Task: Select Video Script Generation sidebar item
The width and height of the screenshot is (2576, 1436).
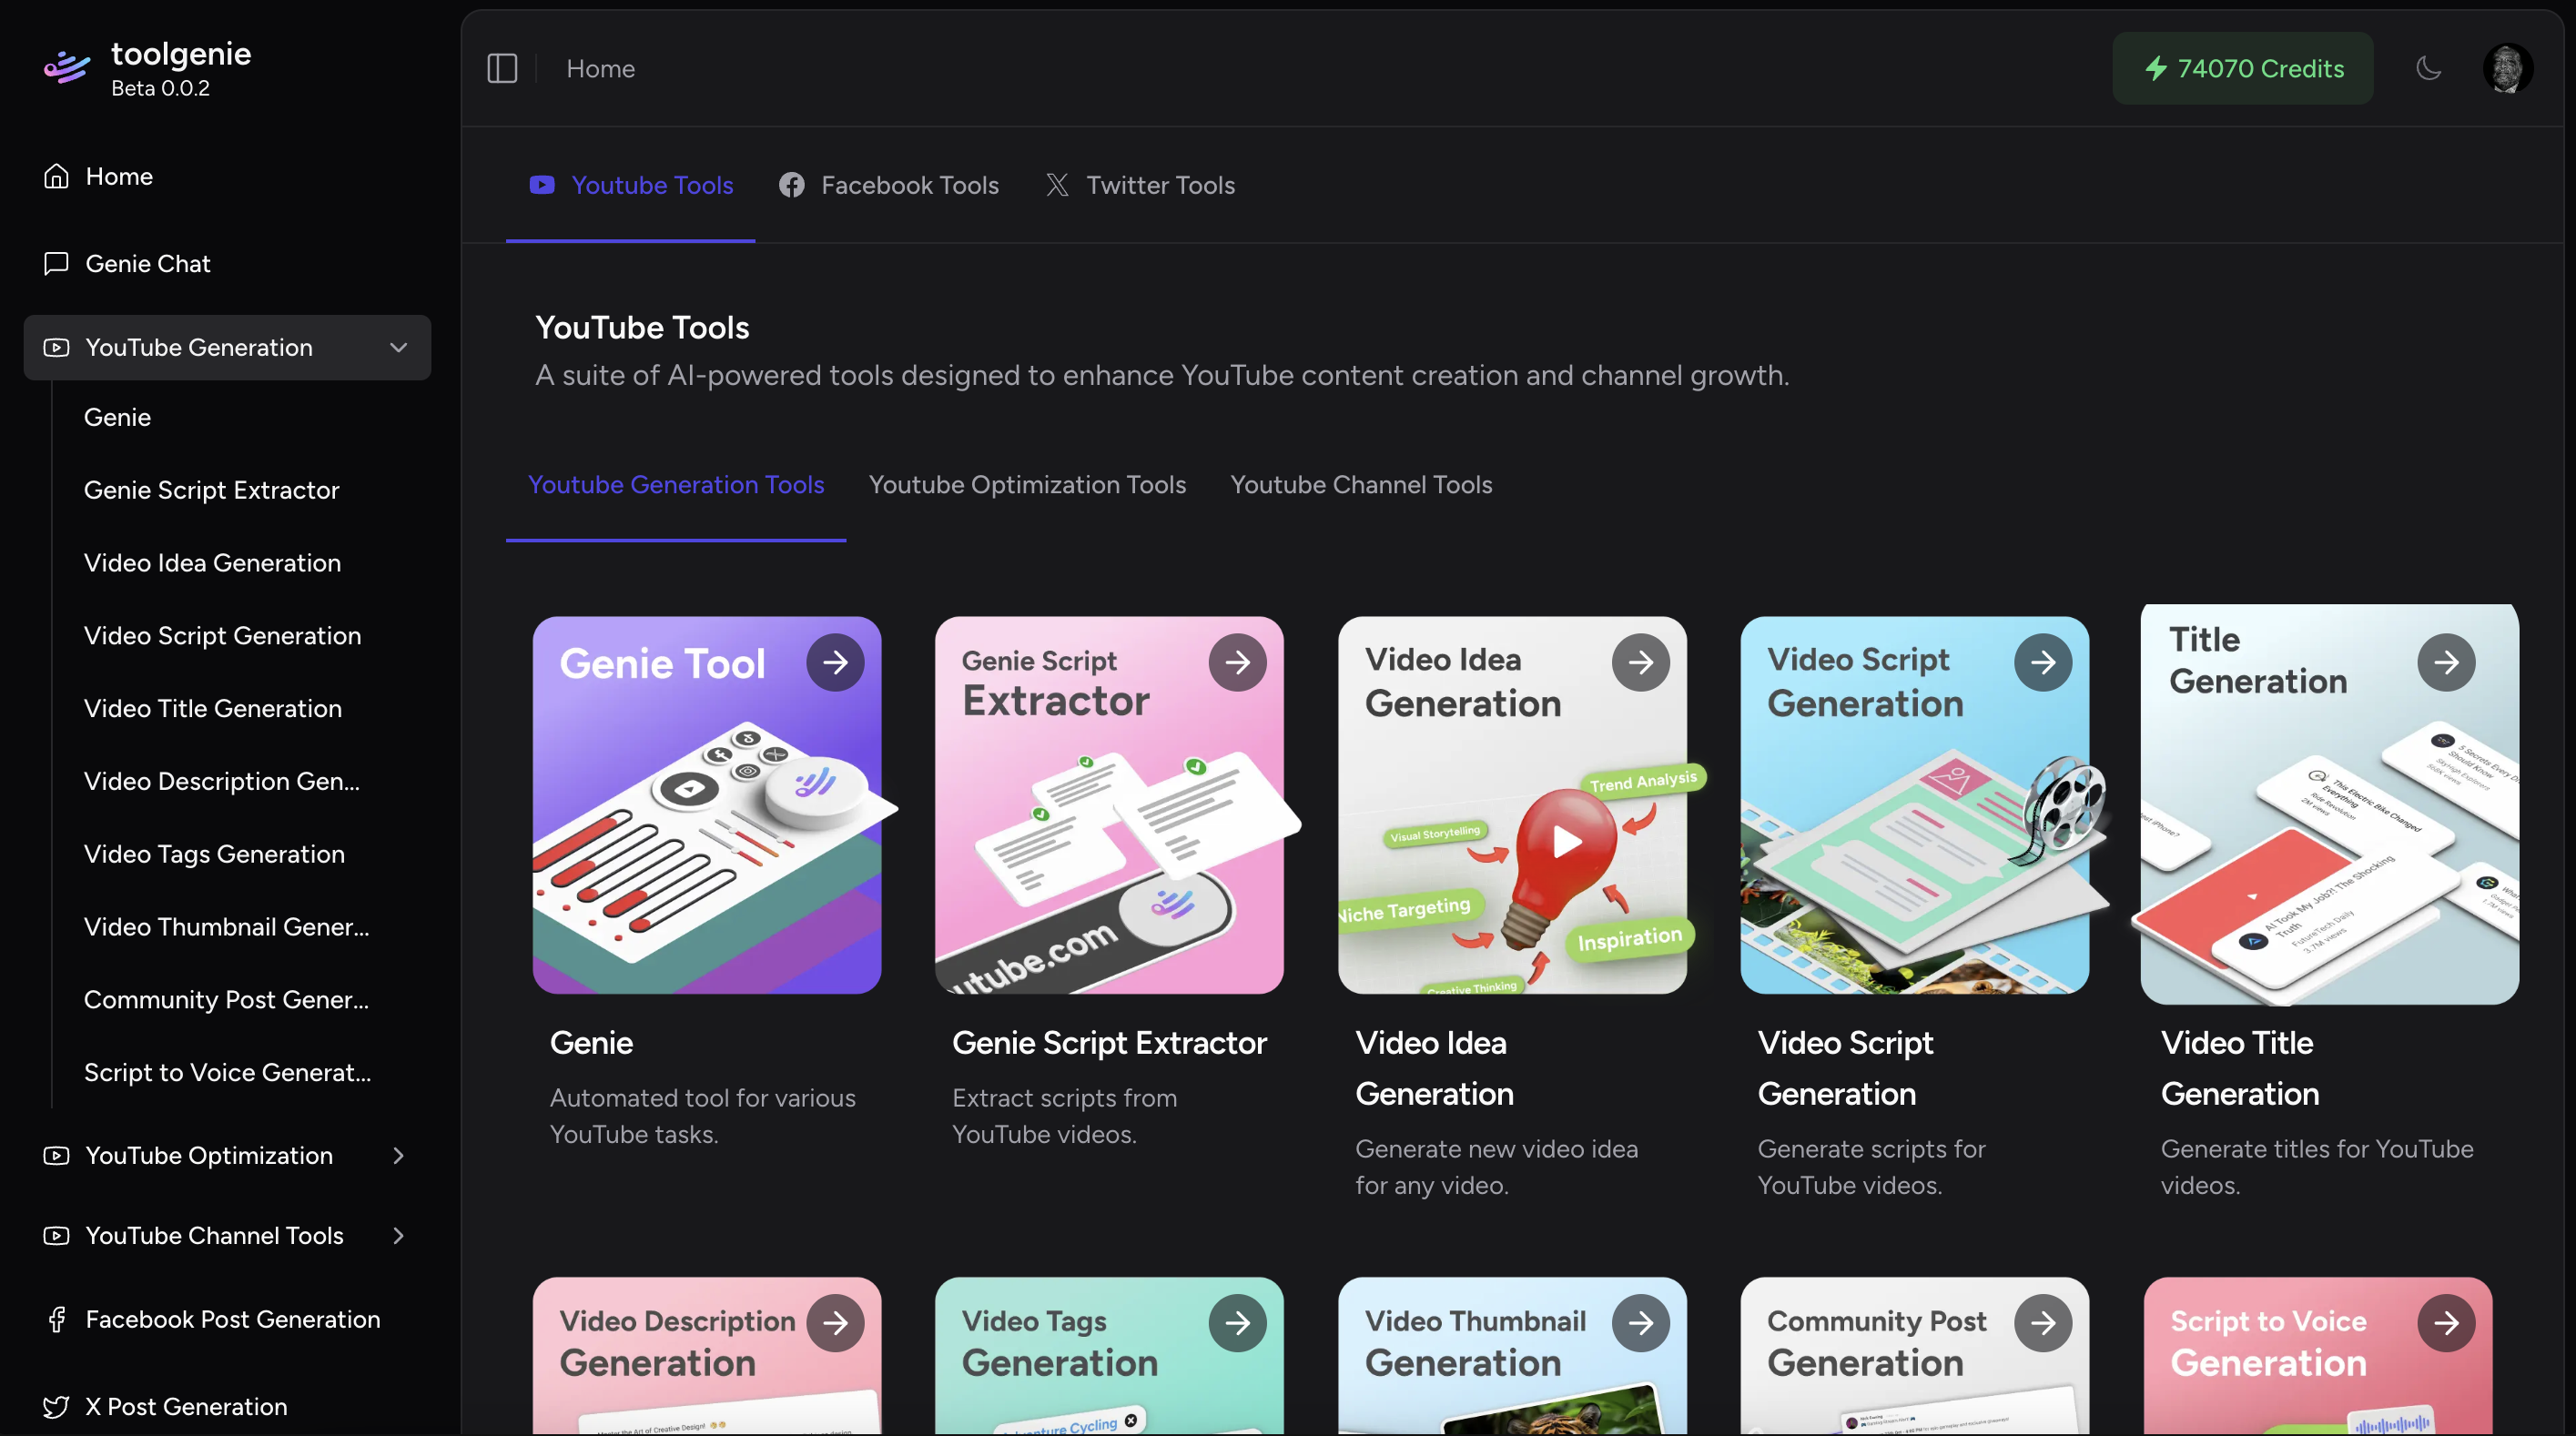Action: pyautogui.click(x=222, y=636)
